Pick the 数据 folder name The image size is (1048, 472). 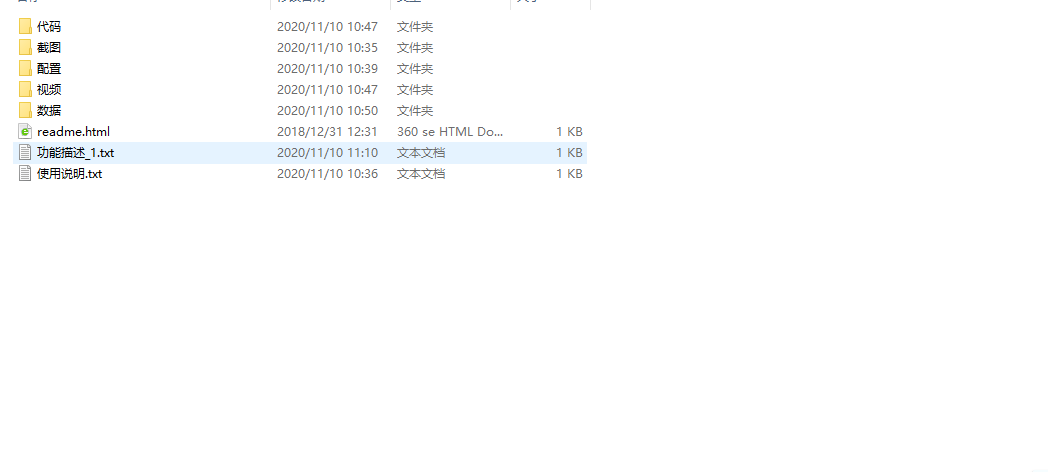[x=49, y=110]
